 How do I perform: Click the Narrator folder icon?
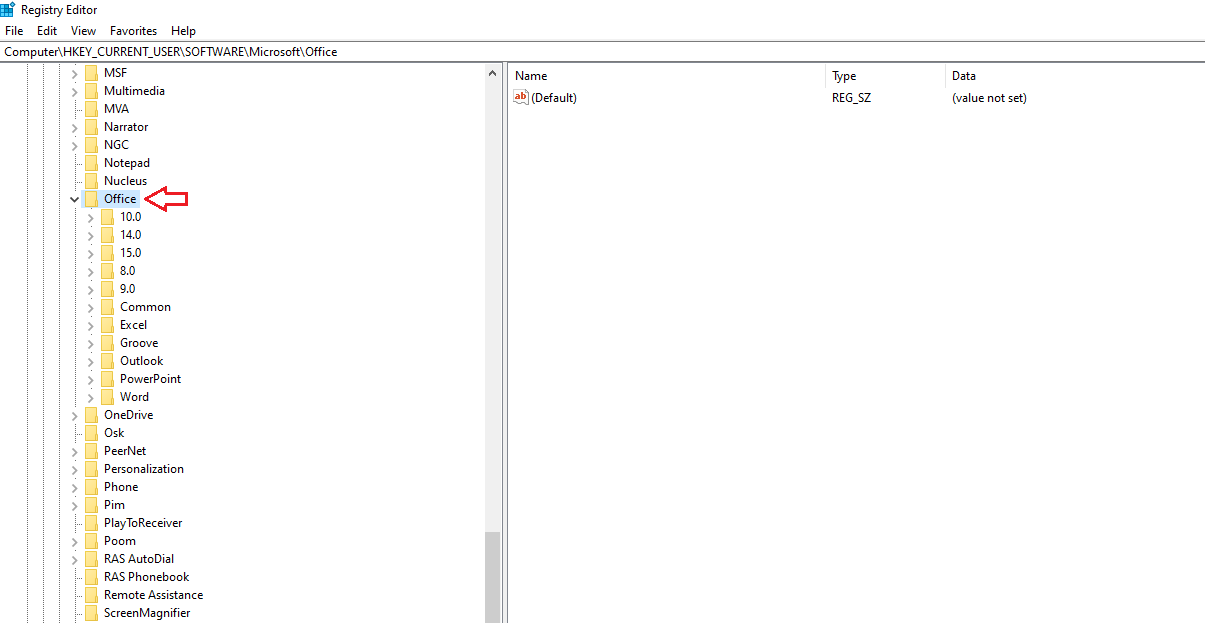(92, 127)
